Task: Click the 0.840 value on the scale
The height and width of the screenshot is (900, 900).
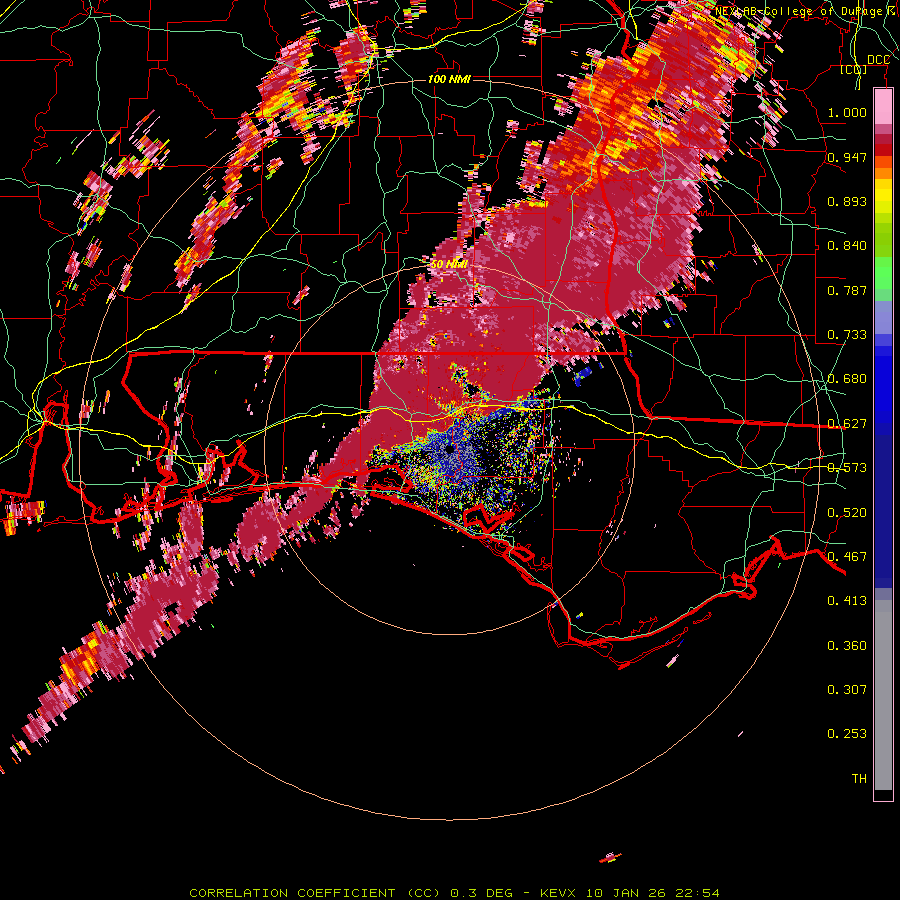Action: (x=847, y=246)
